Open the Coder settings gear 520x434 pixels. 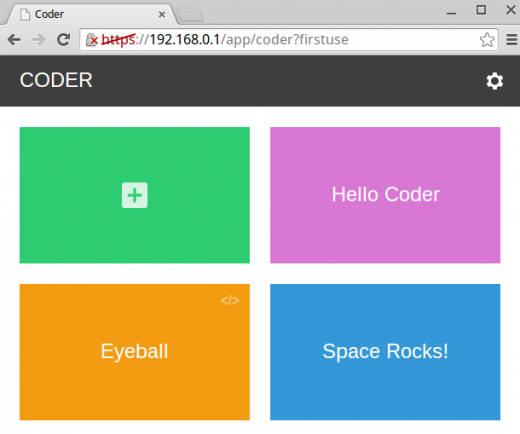pyautogui.click(x=495, y=81)
